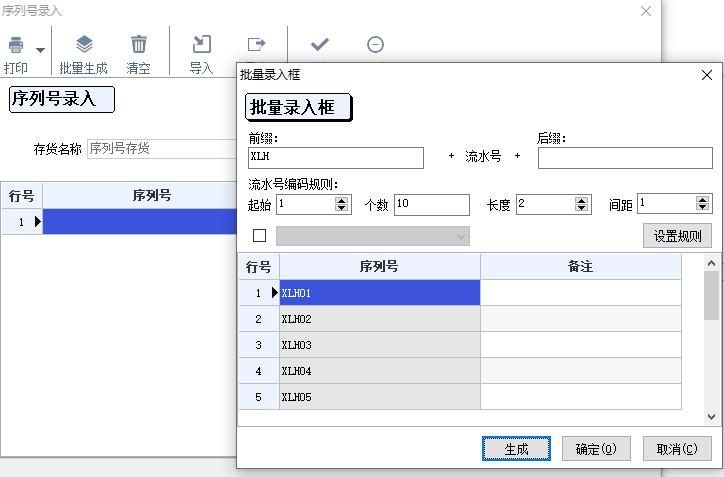The image size is (724, 477).
Task: Decrease the 起始 start value
Action: coord(342,208)
